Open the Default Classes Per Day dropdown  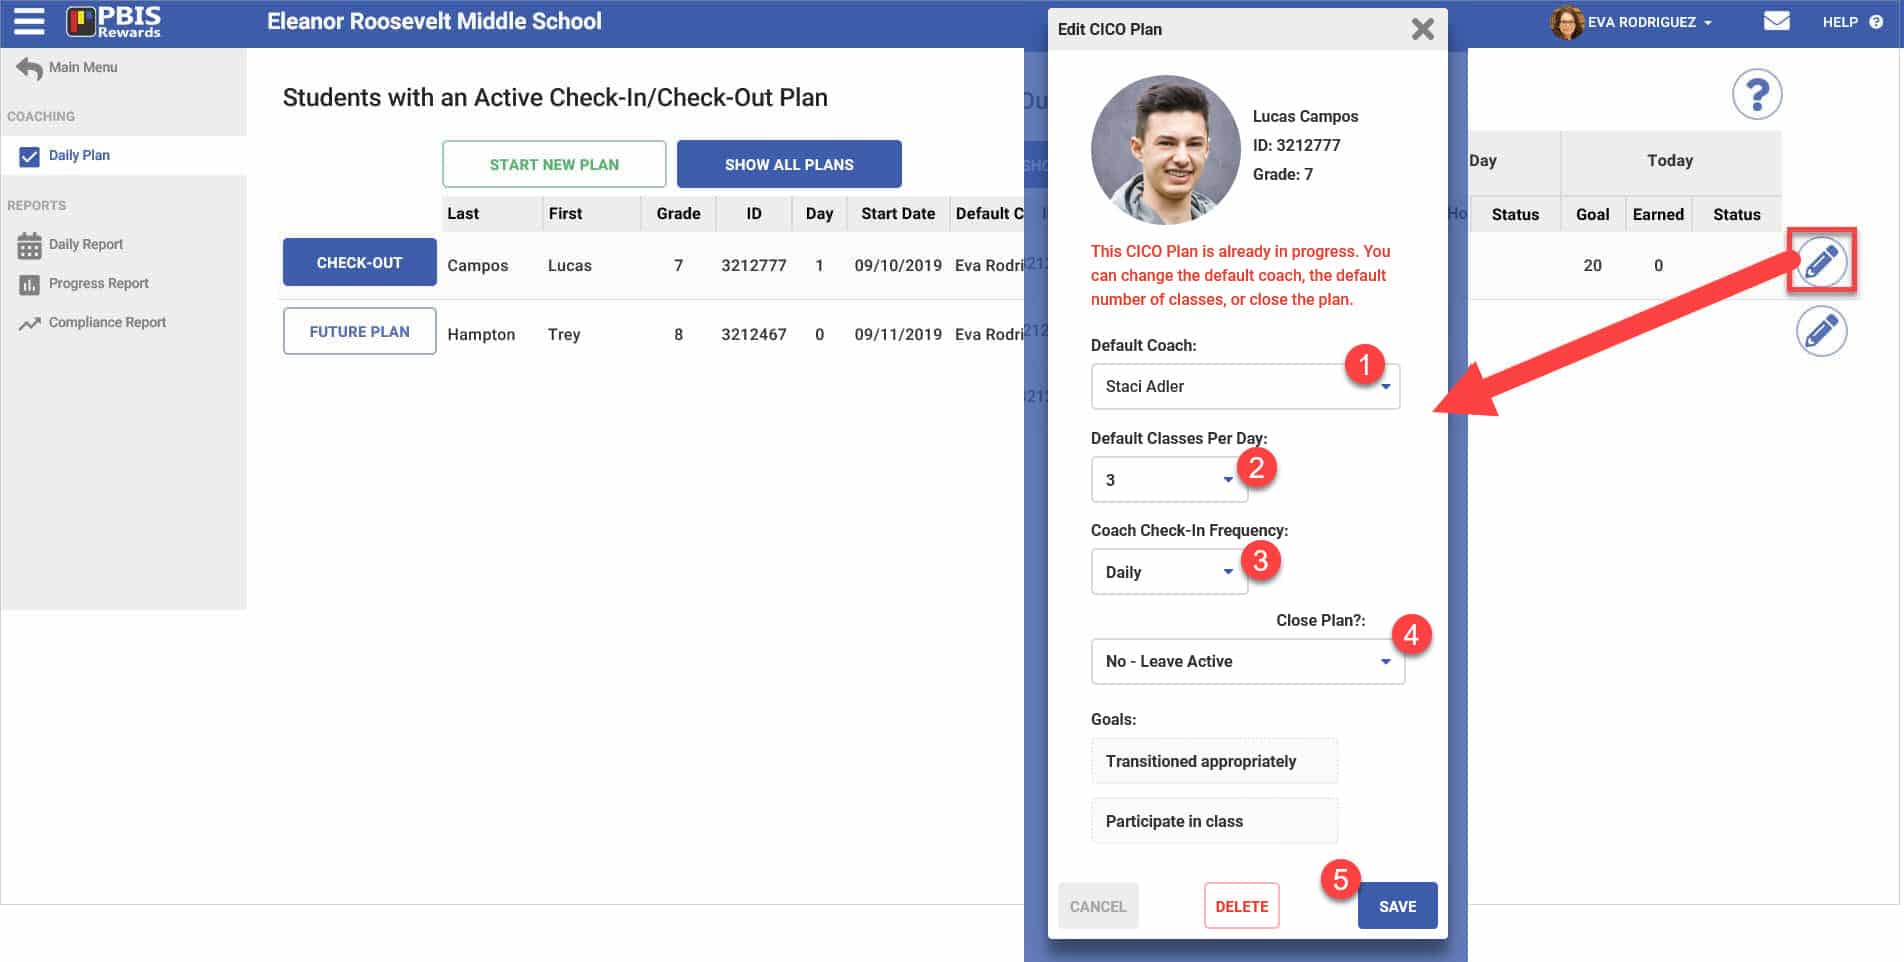pos(1168,480)
